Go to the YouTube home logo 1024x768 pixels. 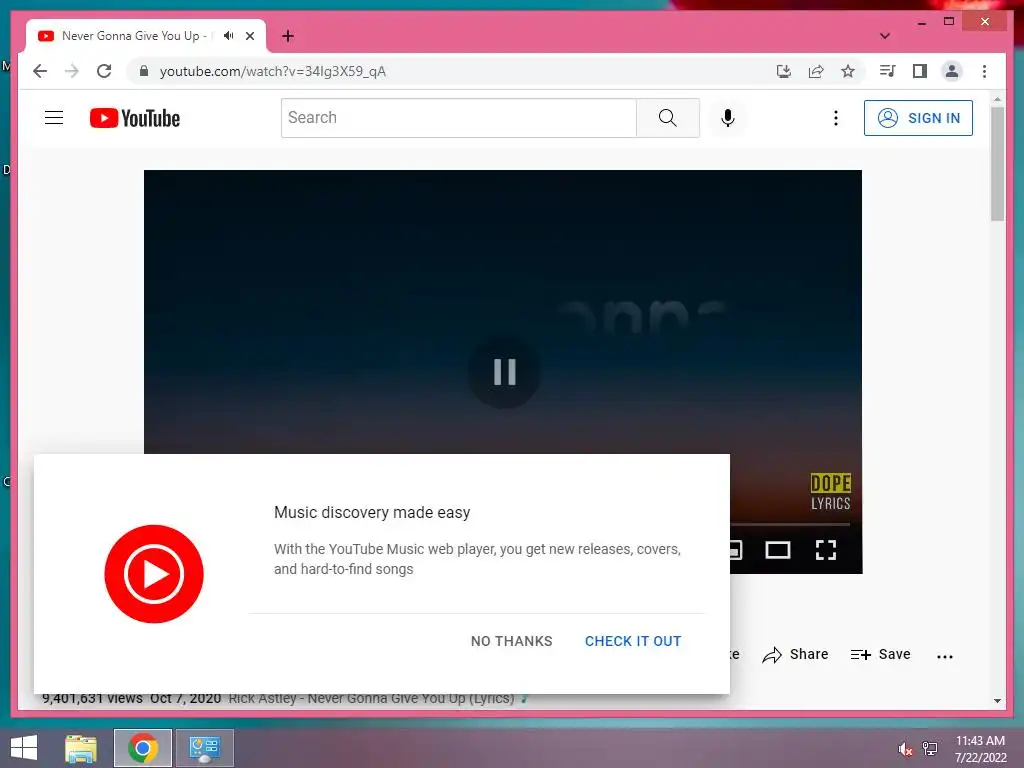pos(135,118)
